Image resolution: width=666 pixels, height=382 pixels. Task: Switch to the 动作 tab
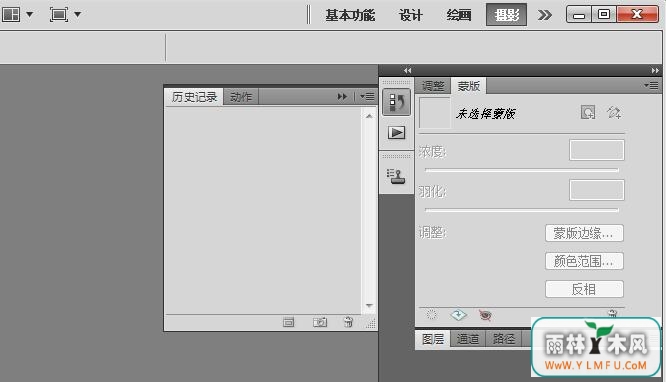coord(241,97)
